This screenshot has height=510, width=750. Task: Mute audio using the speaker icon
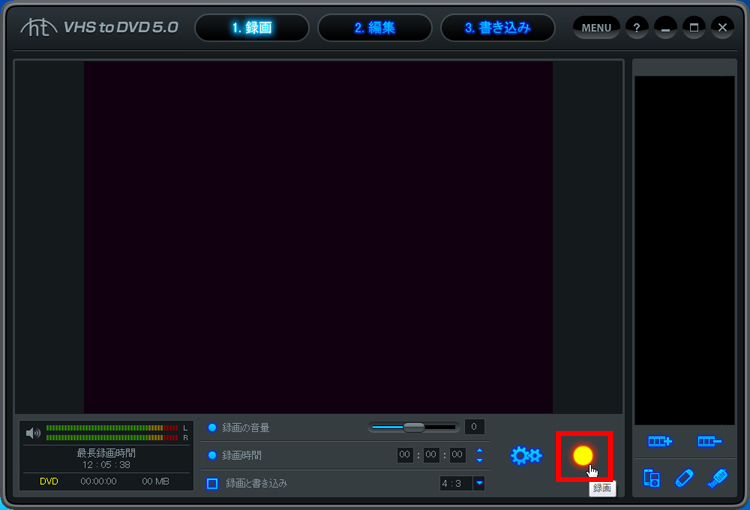point(33,433)
